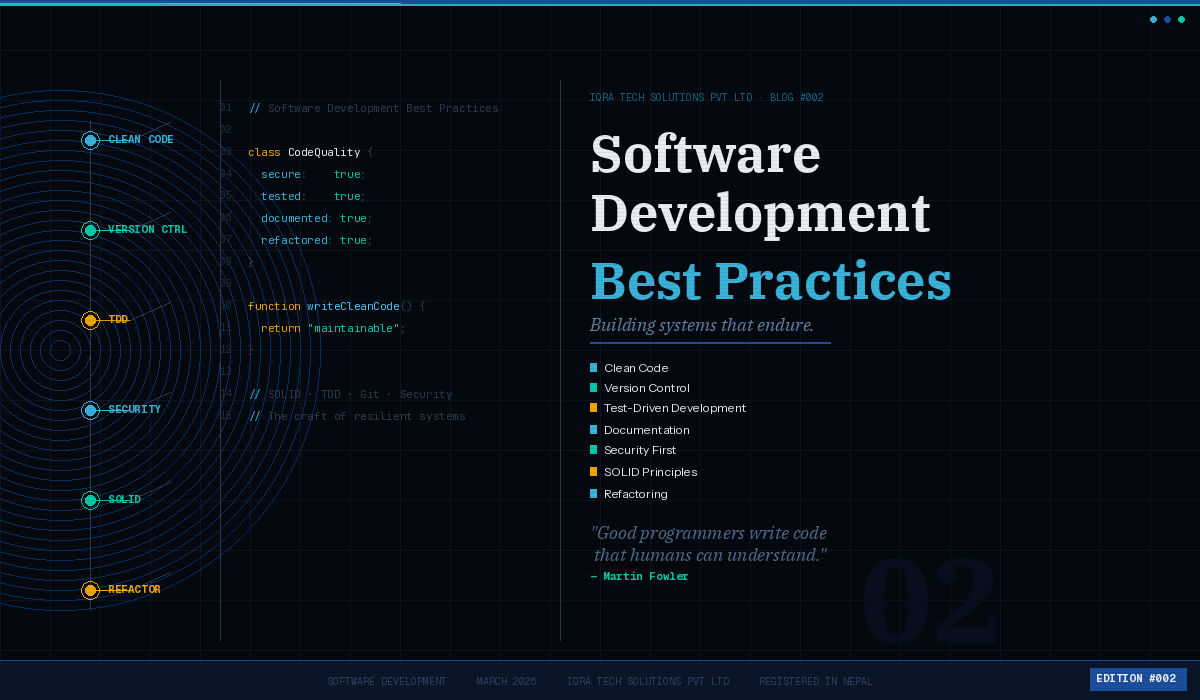1200x700 pixels.
Task: Click the green status dot top-right
Action: point(1181,19)
